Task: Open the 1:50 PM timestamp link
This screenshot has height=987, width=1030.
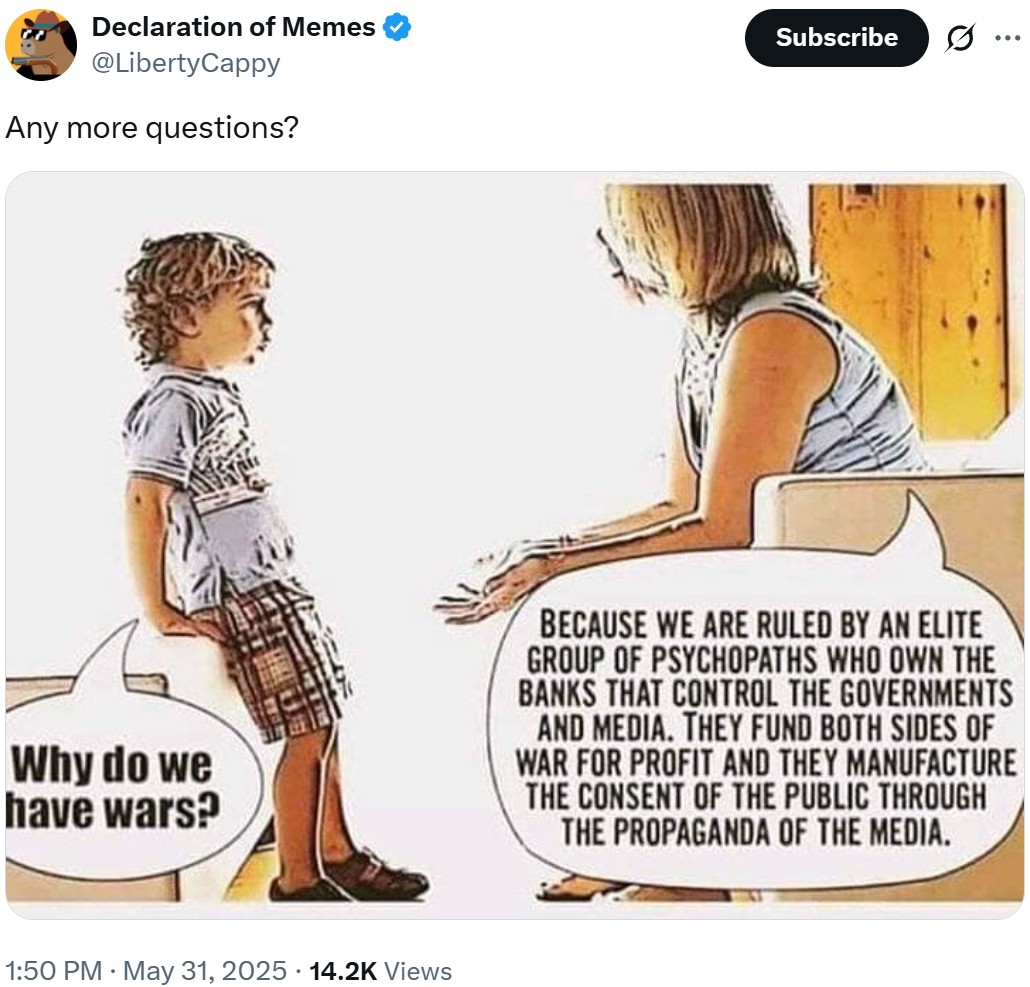Action: pyautogui.click(x=53, y=971)
